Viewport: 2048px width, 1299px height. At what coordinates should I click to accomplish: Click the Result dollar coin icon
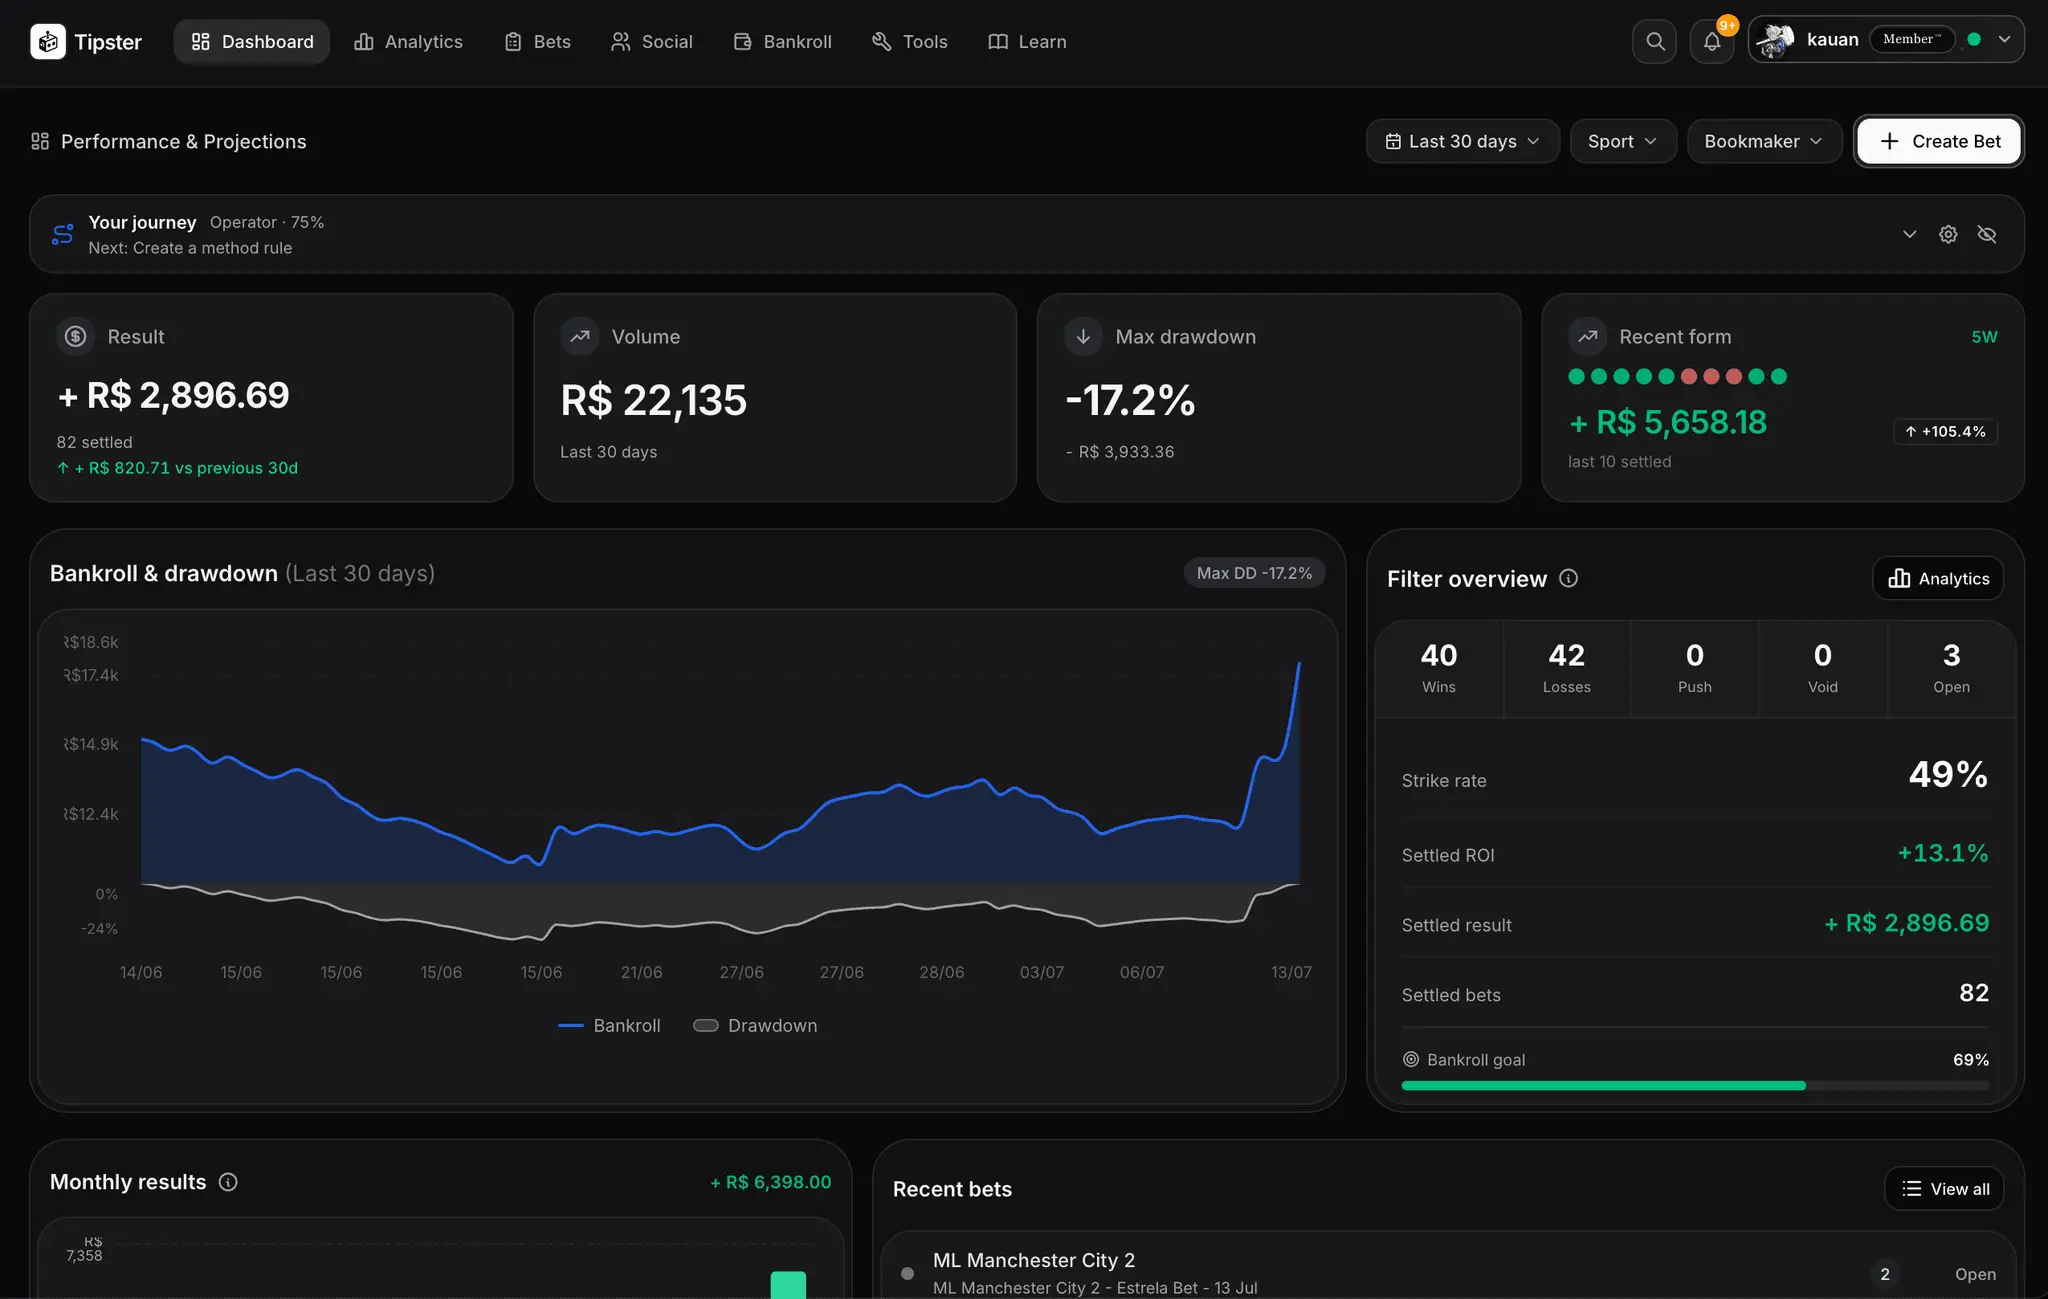pos(76,337)
